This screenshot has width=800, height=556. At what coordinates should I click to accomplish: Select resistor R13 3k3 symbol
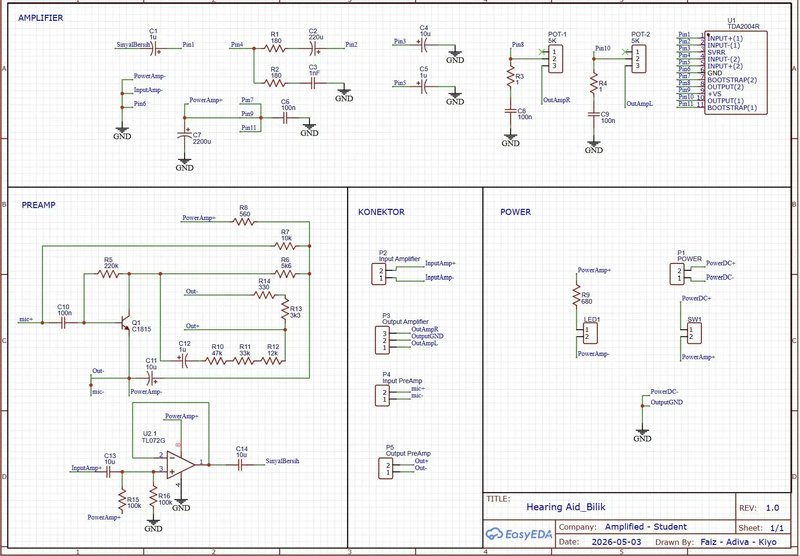pos(285,309)
